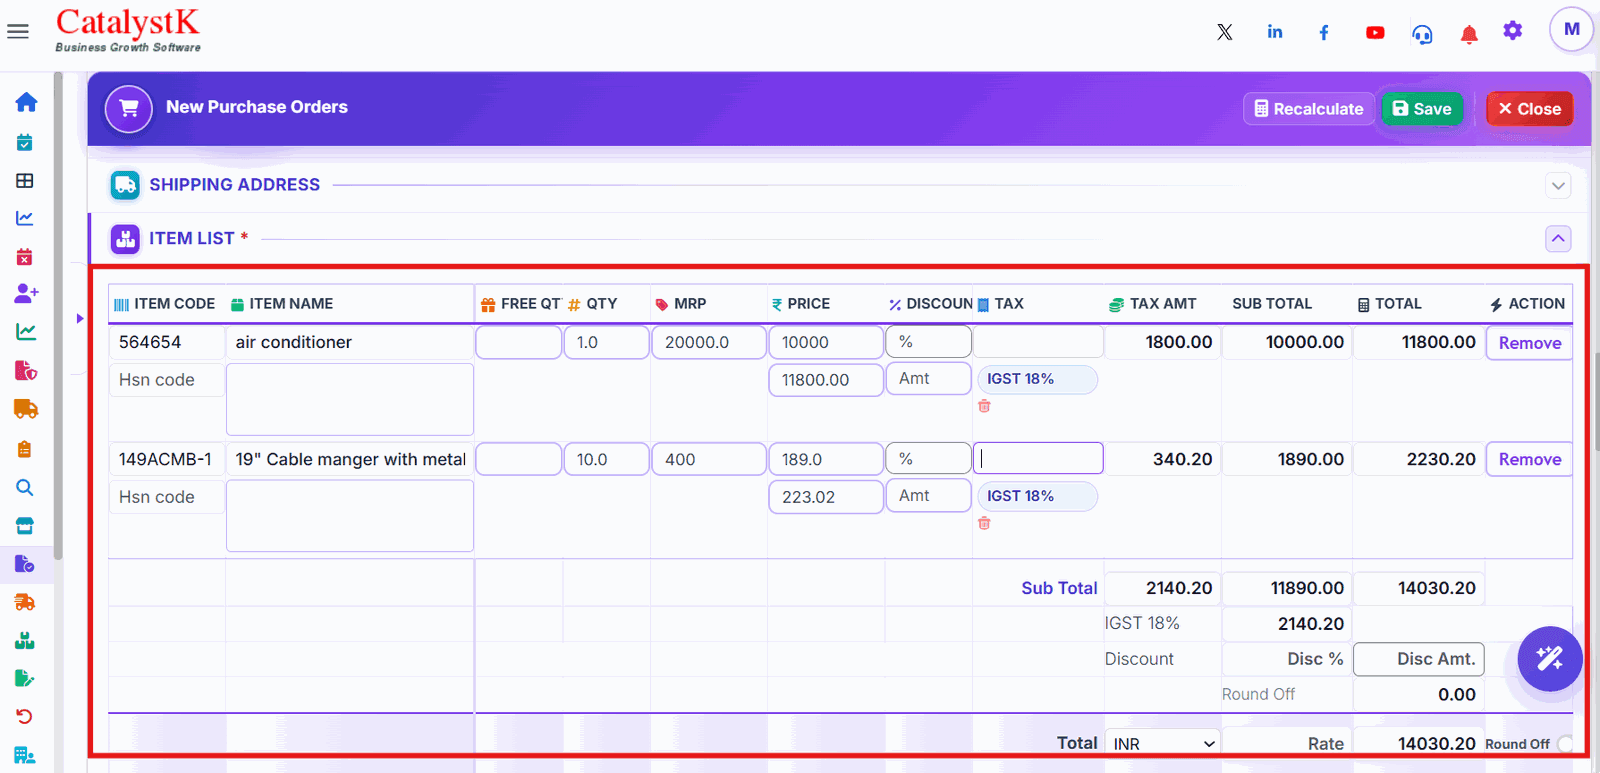Screen dimensions: 1600x773
Task: Open the delivery truck icon in sidebar
Action: (26, 408)
